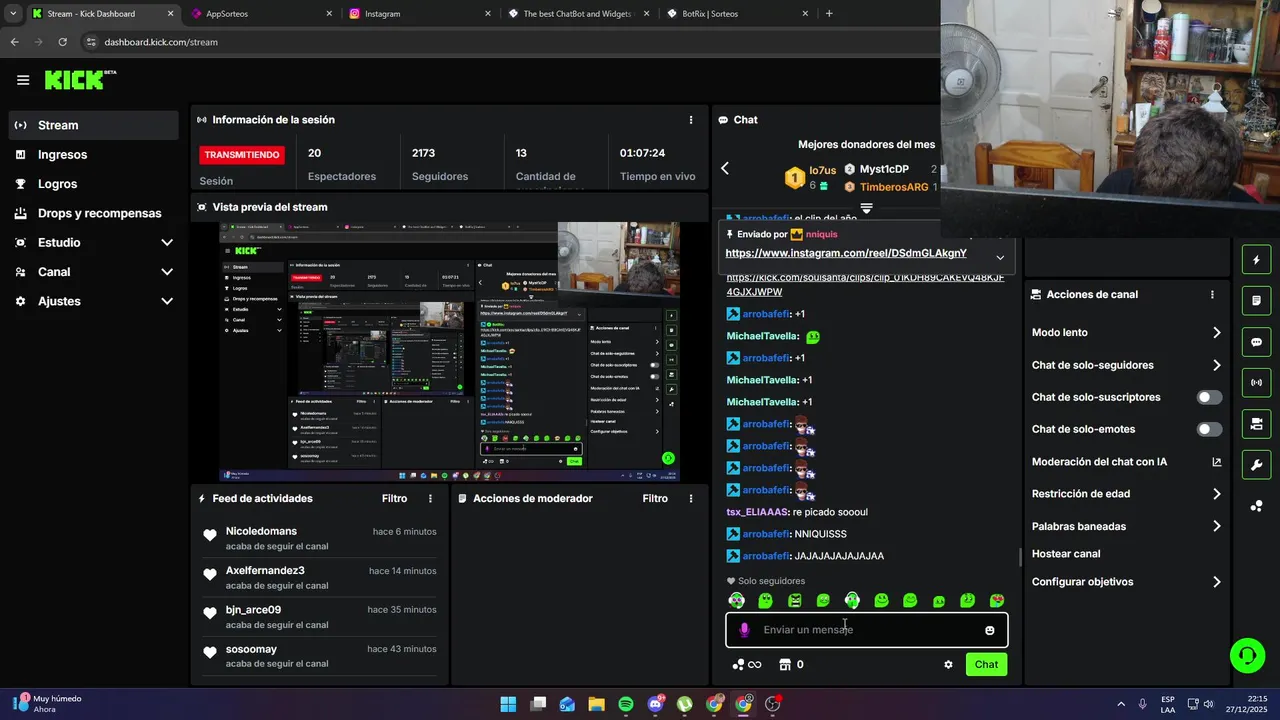Focus the Enviar un mensaje input

click(866, 630)
